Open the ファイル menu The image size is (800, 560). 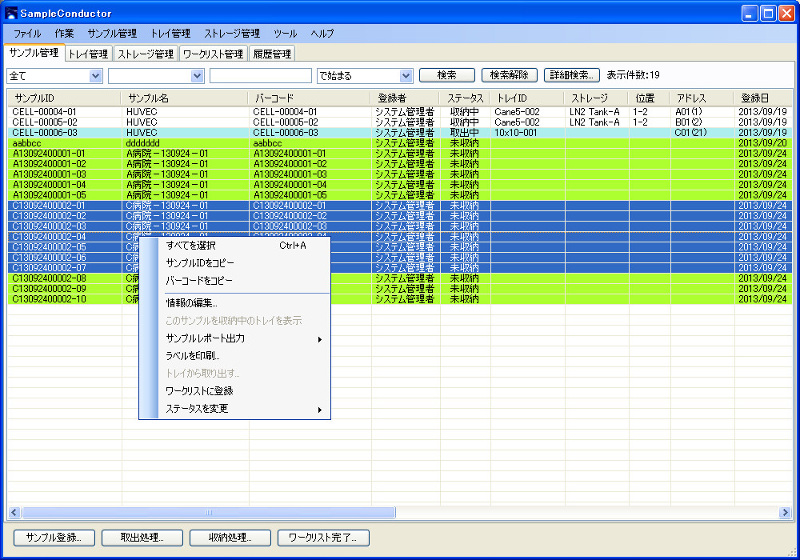(27, 33)
